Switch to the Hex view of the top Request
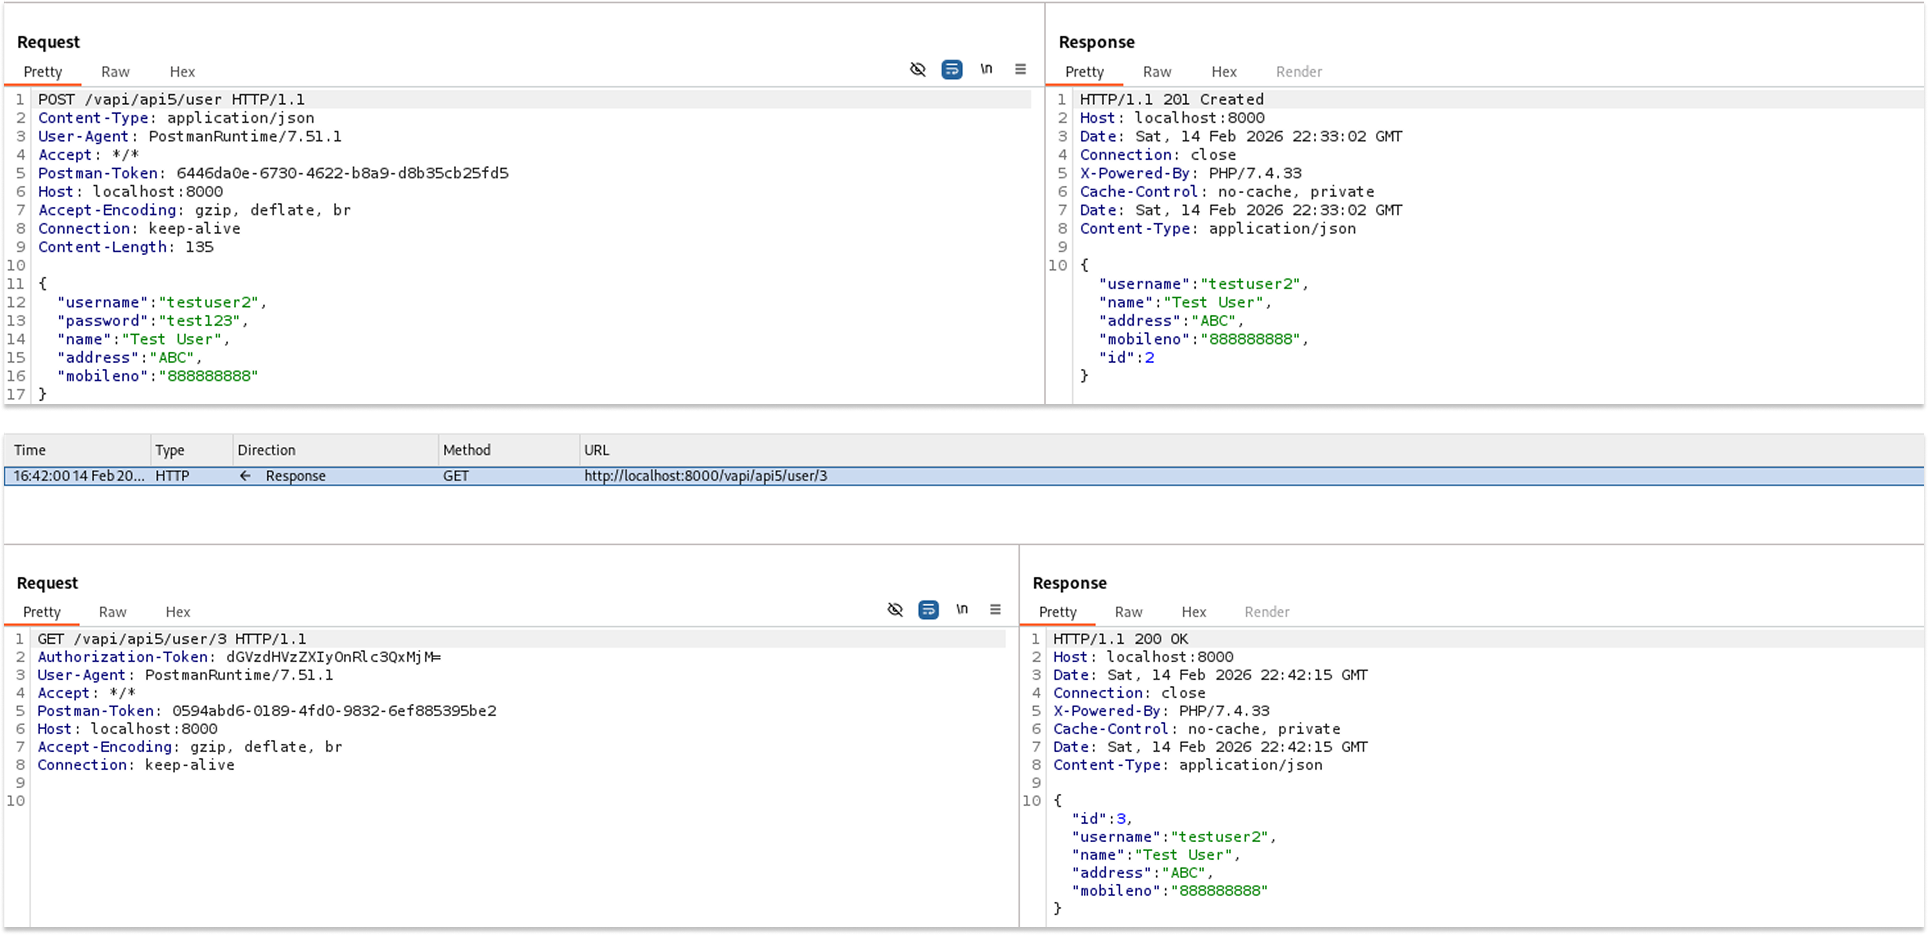The width and height of the screenshot is (1928, 935). click(x=182, y=71)
